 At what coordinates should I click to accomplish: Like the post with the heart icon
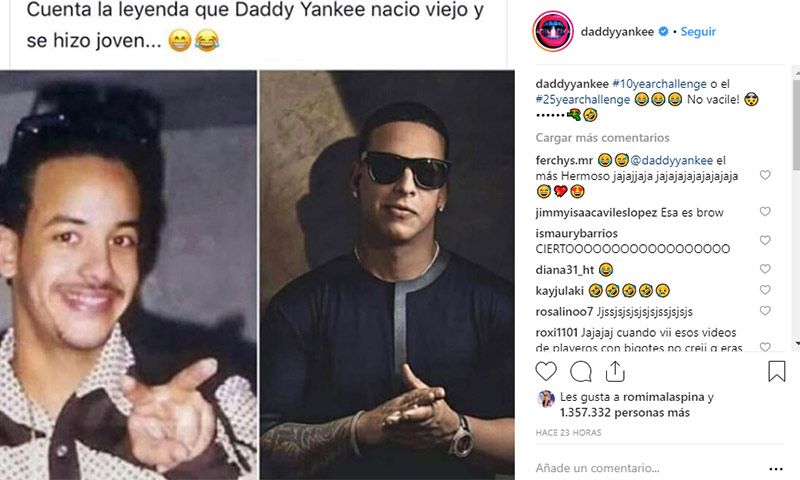tap(546, 371)
